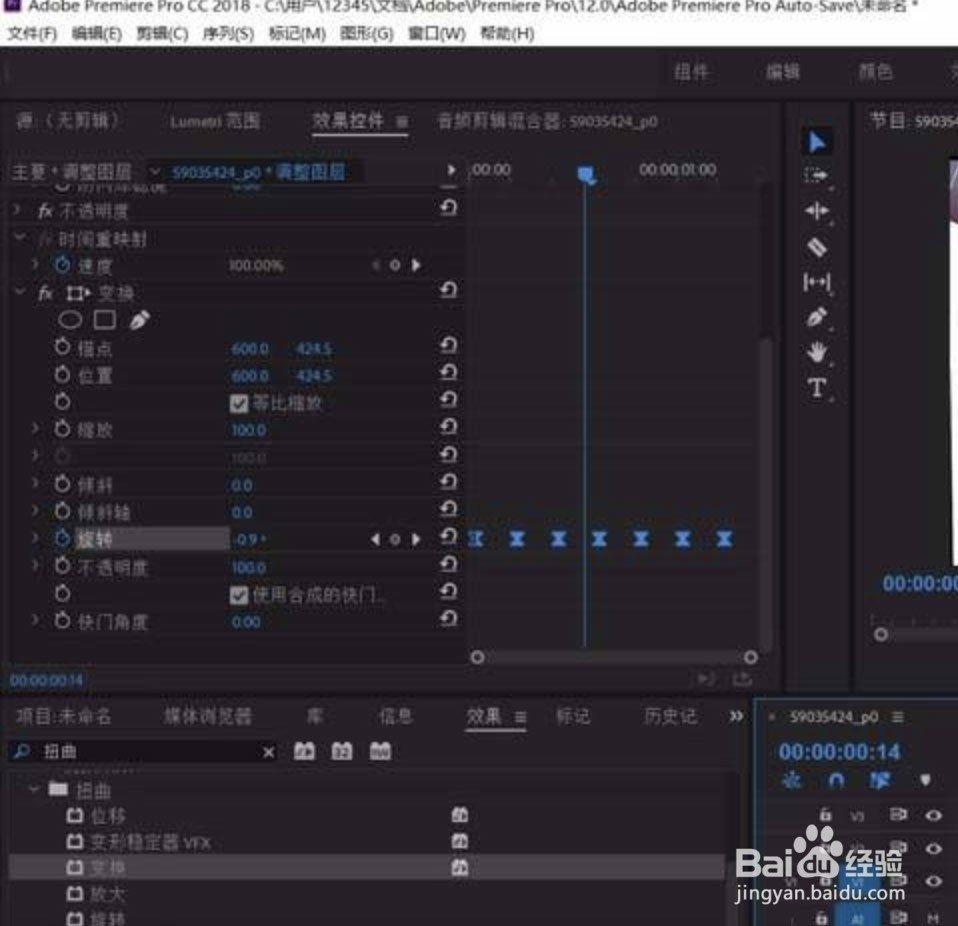Filter effects by 32-bit color badge

coord(342,751)
